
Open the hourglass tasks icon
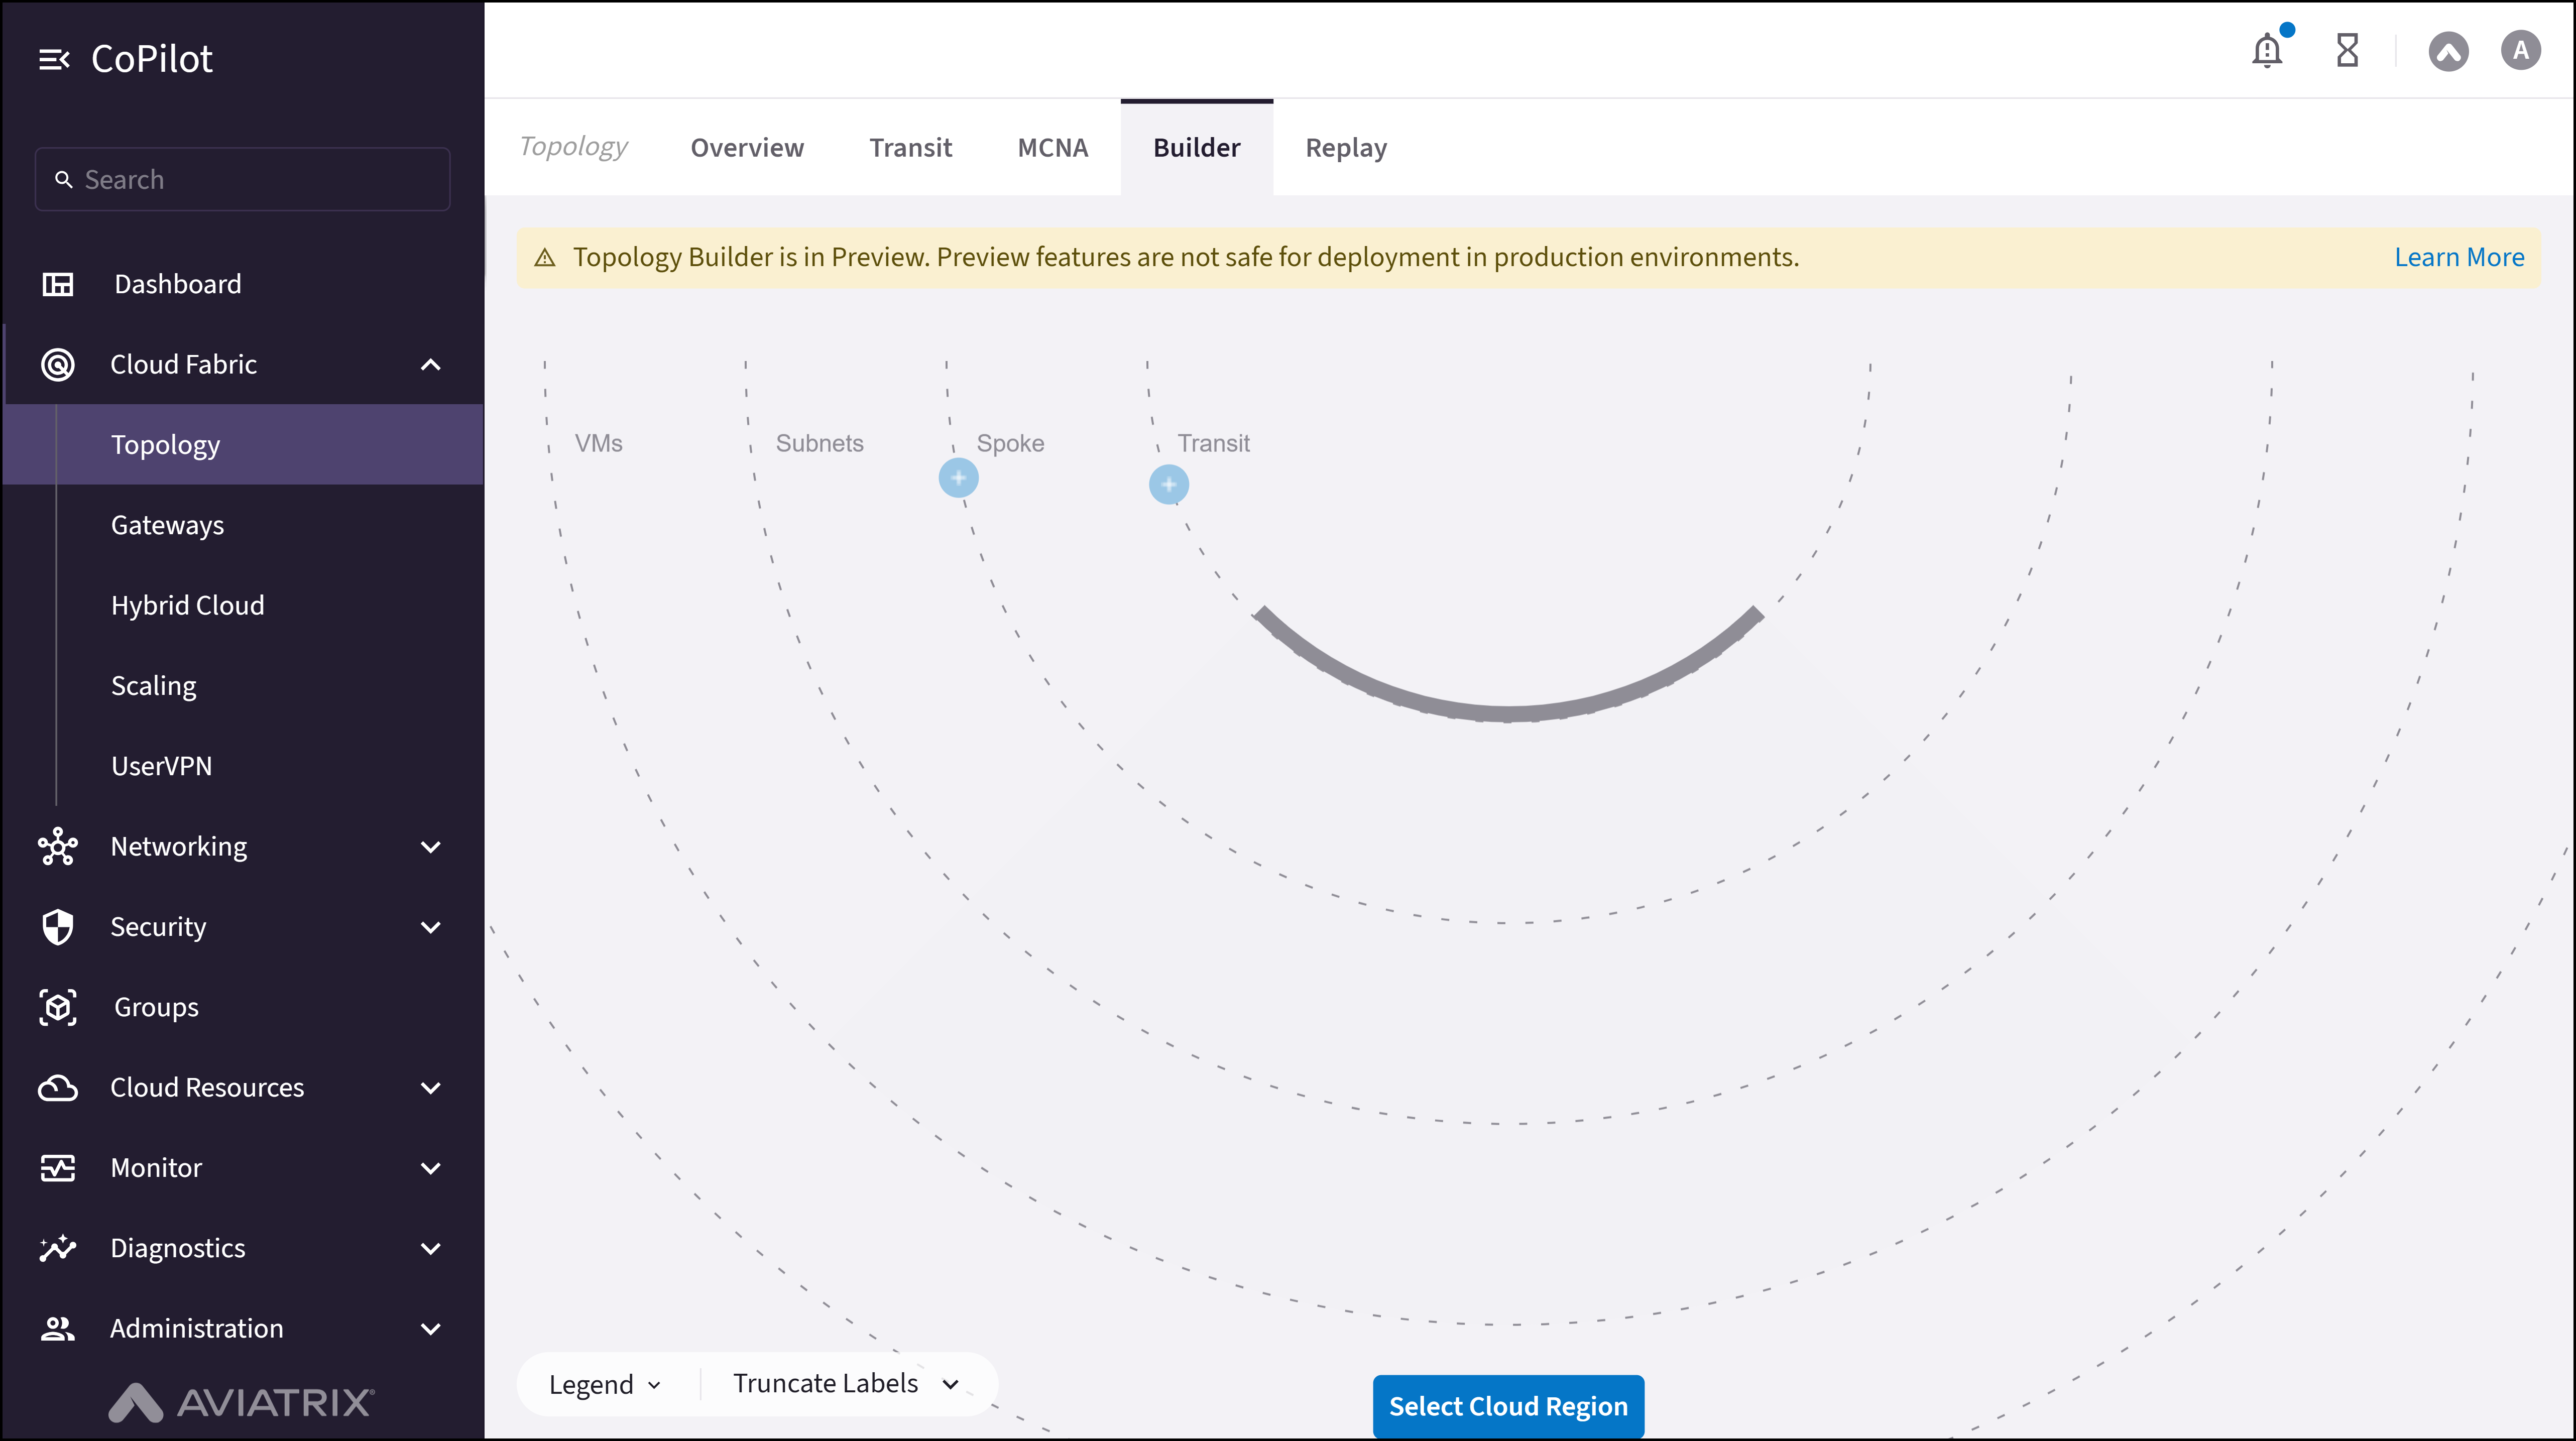pyautogui.click(x=2347, y=50)
